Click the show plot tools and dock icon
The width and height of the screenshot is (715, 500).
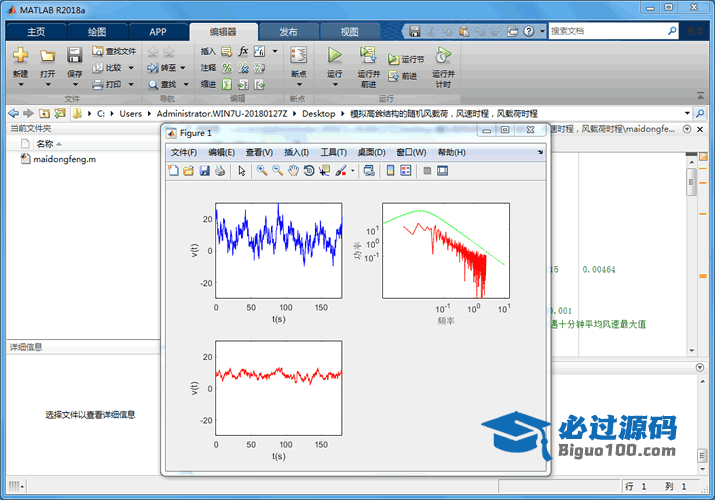pyautogui.click(x=442, y=171)
